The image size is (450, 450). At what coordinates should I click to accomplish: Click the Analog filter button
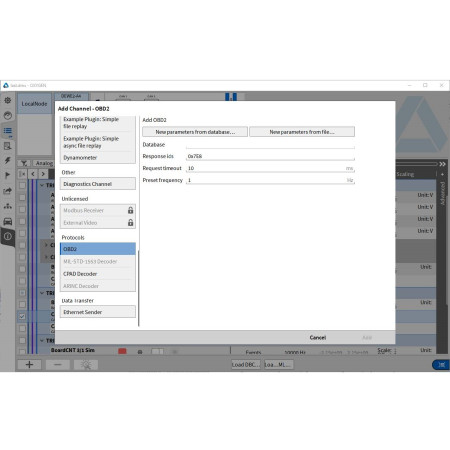[x=44, y=163]
